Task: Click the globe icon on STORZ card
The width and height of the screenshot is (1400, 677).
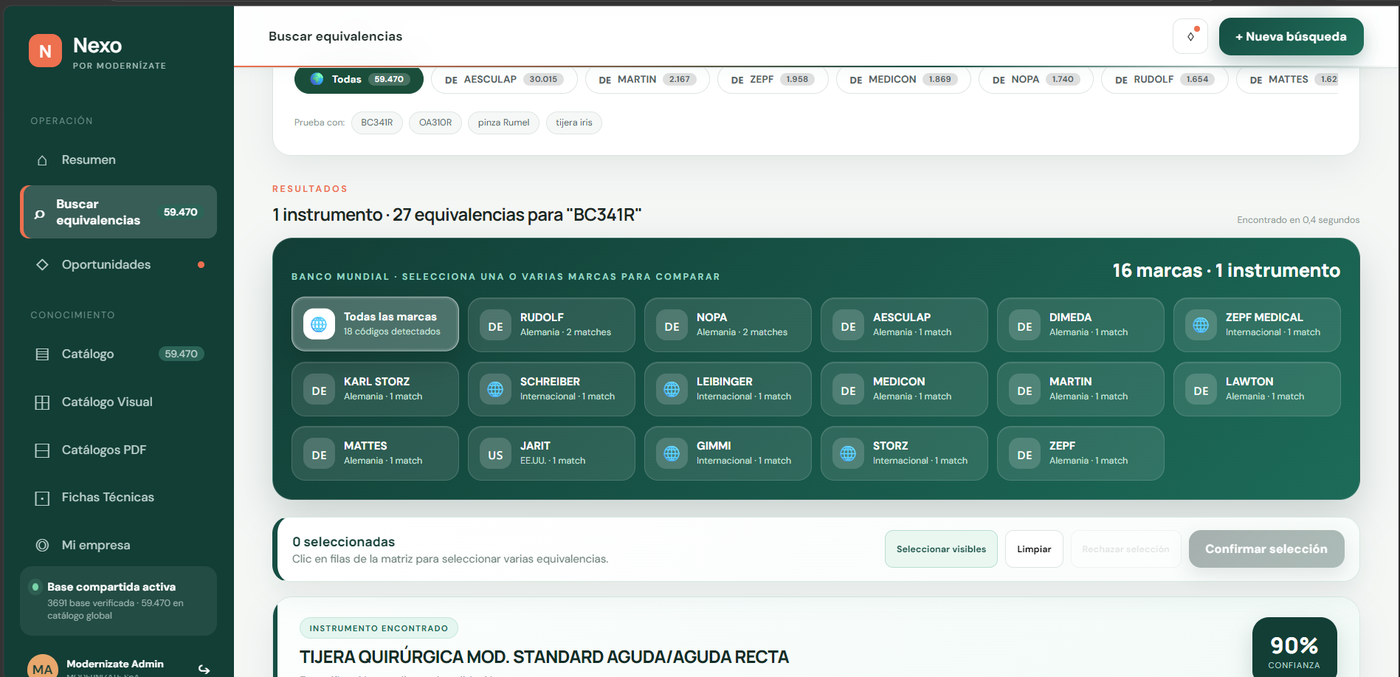Action: (848, 453)
